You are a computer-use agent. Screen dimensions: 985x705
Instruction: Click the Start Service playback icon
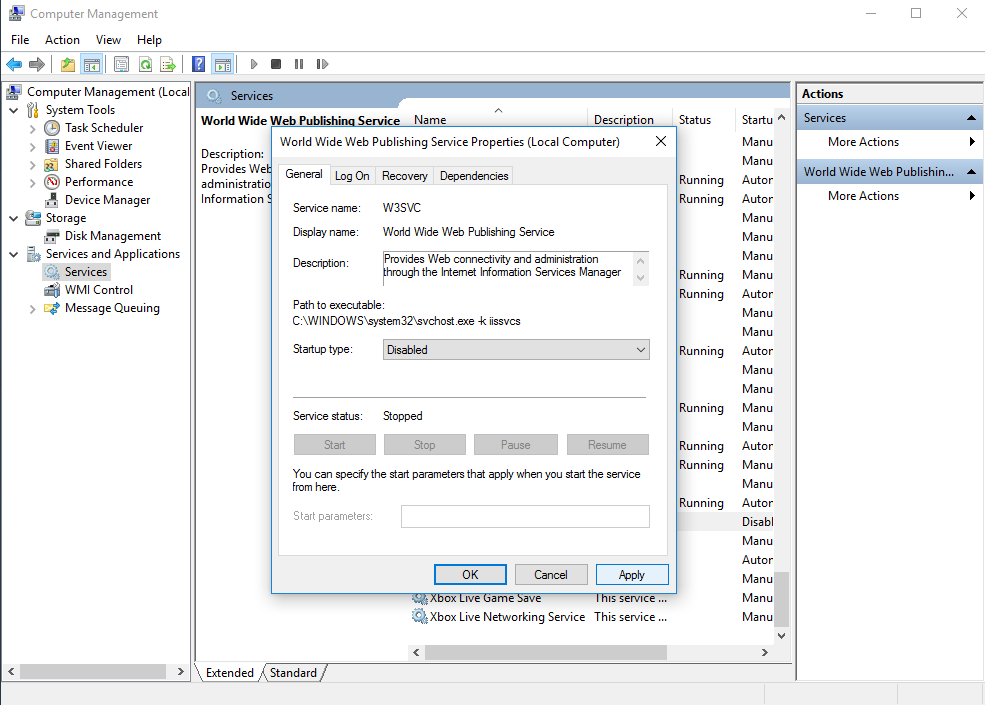point(253,63)
